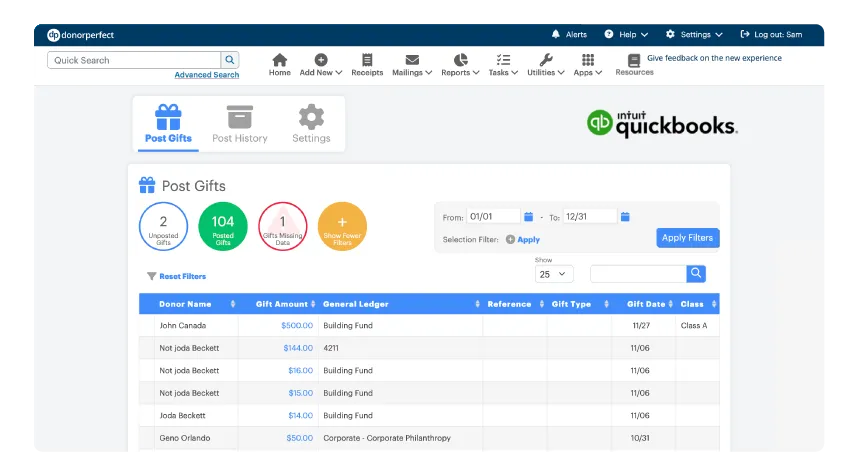Click the Reset Filters funnel icon

152,276
